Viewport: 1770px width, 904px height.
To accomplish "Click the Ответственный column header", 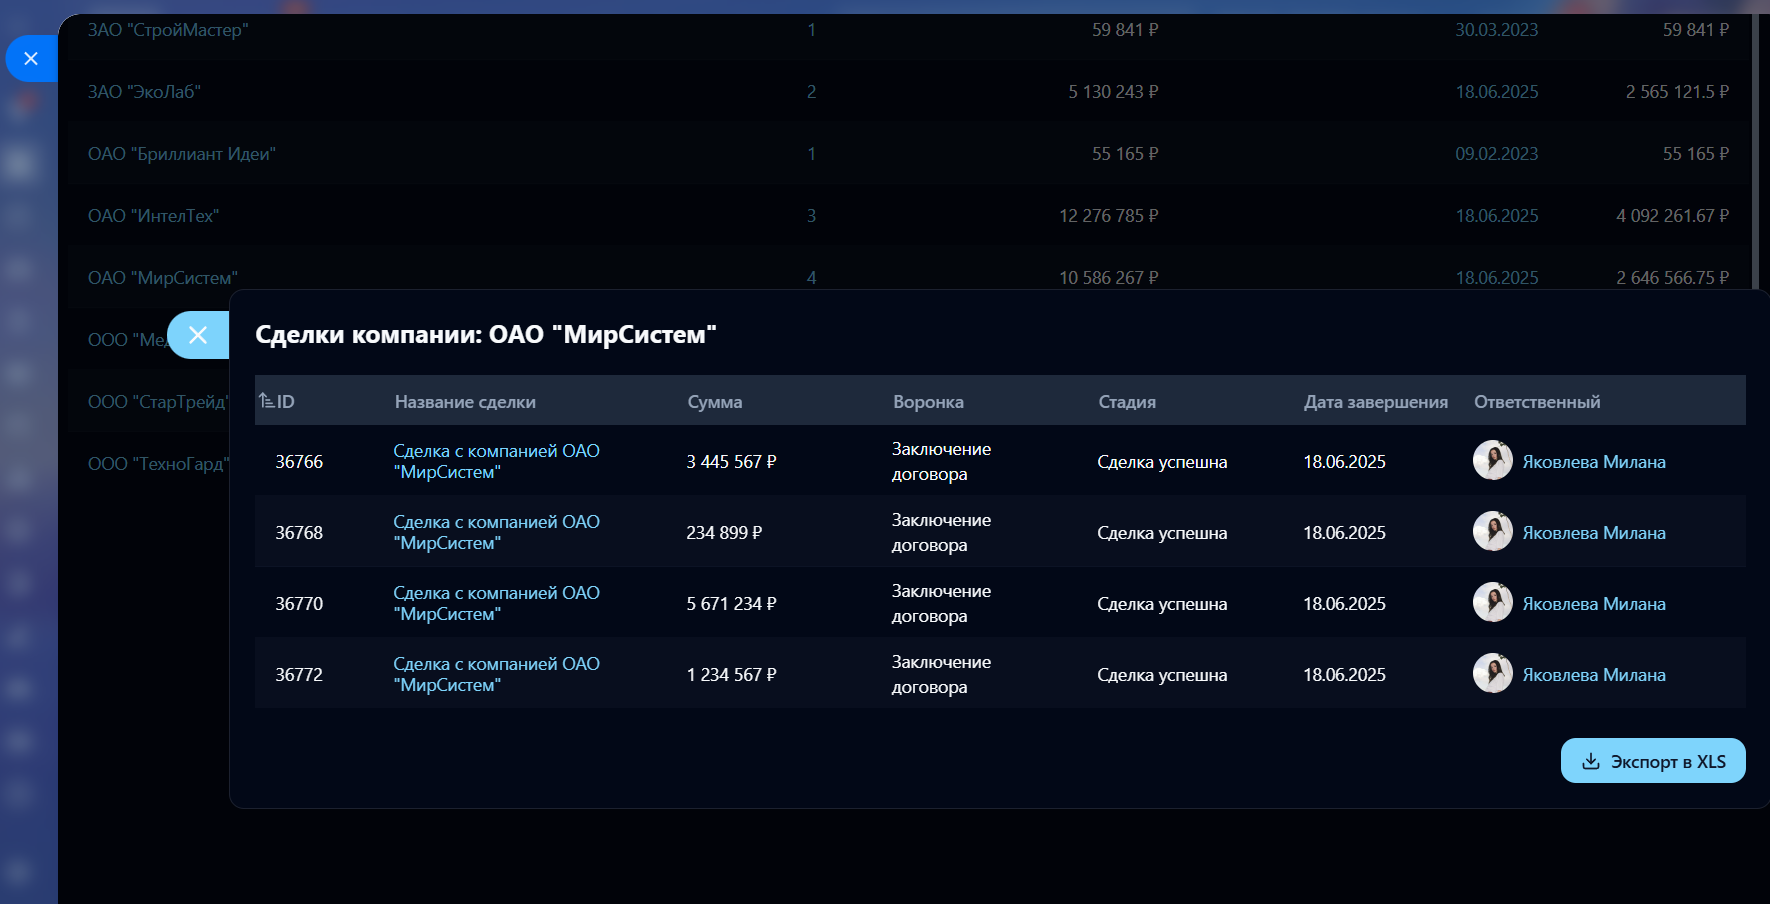I will [1536, 402].
